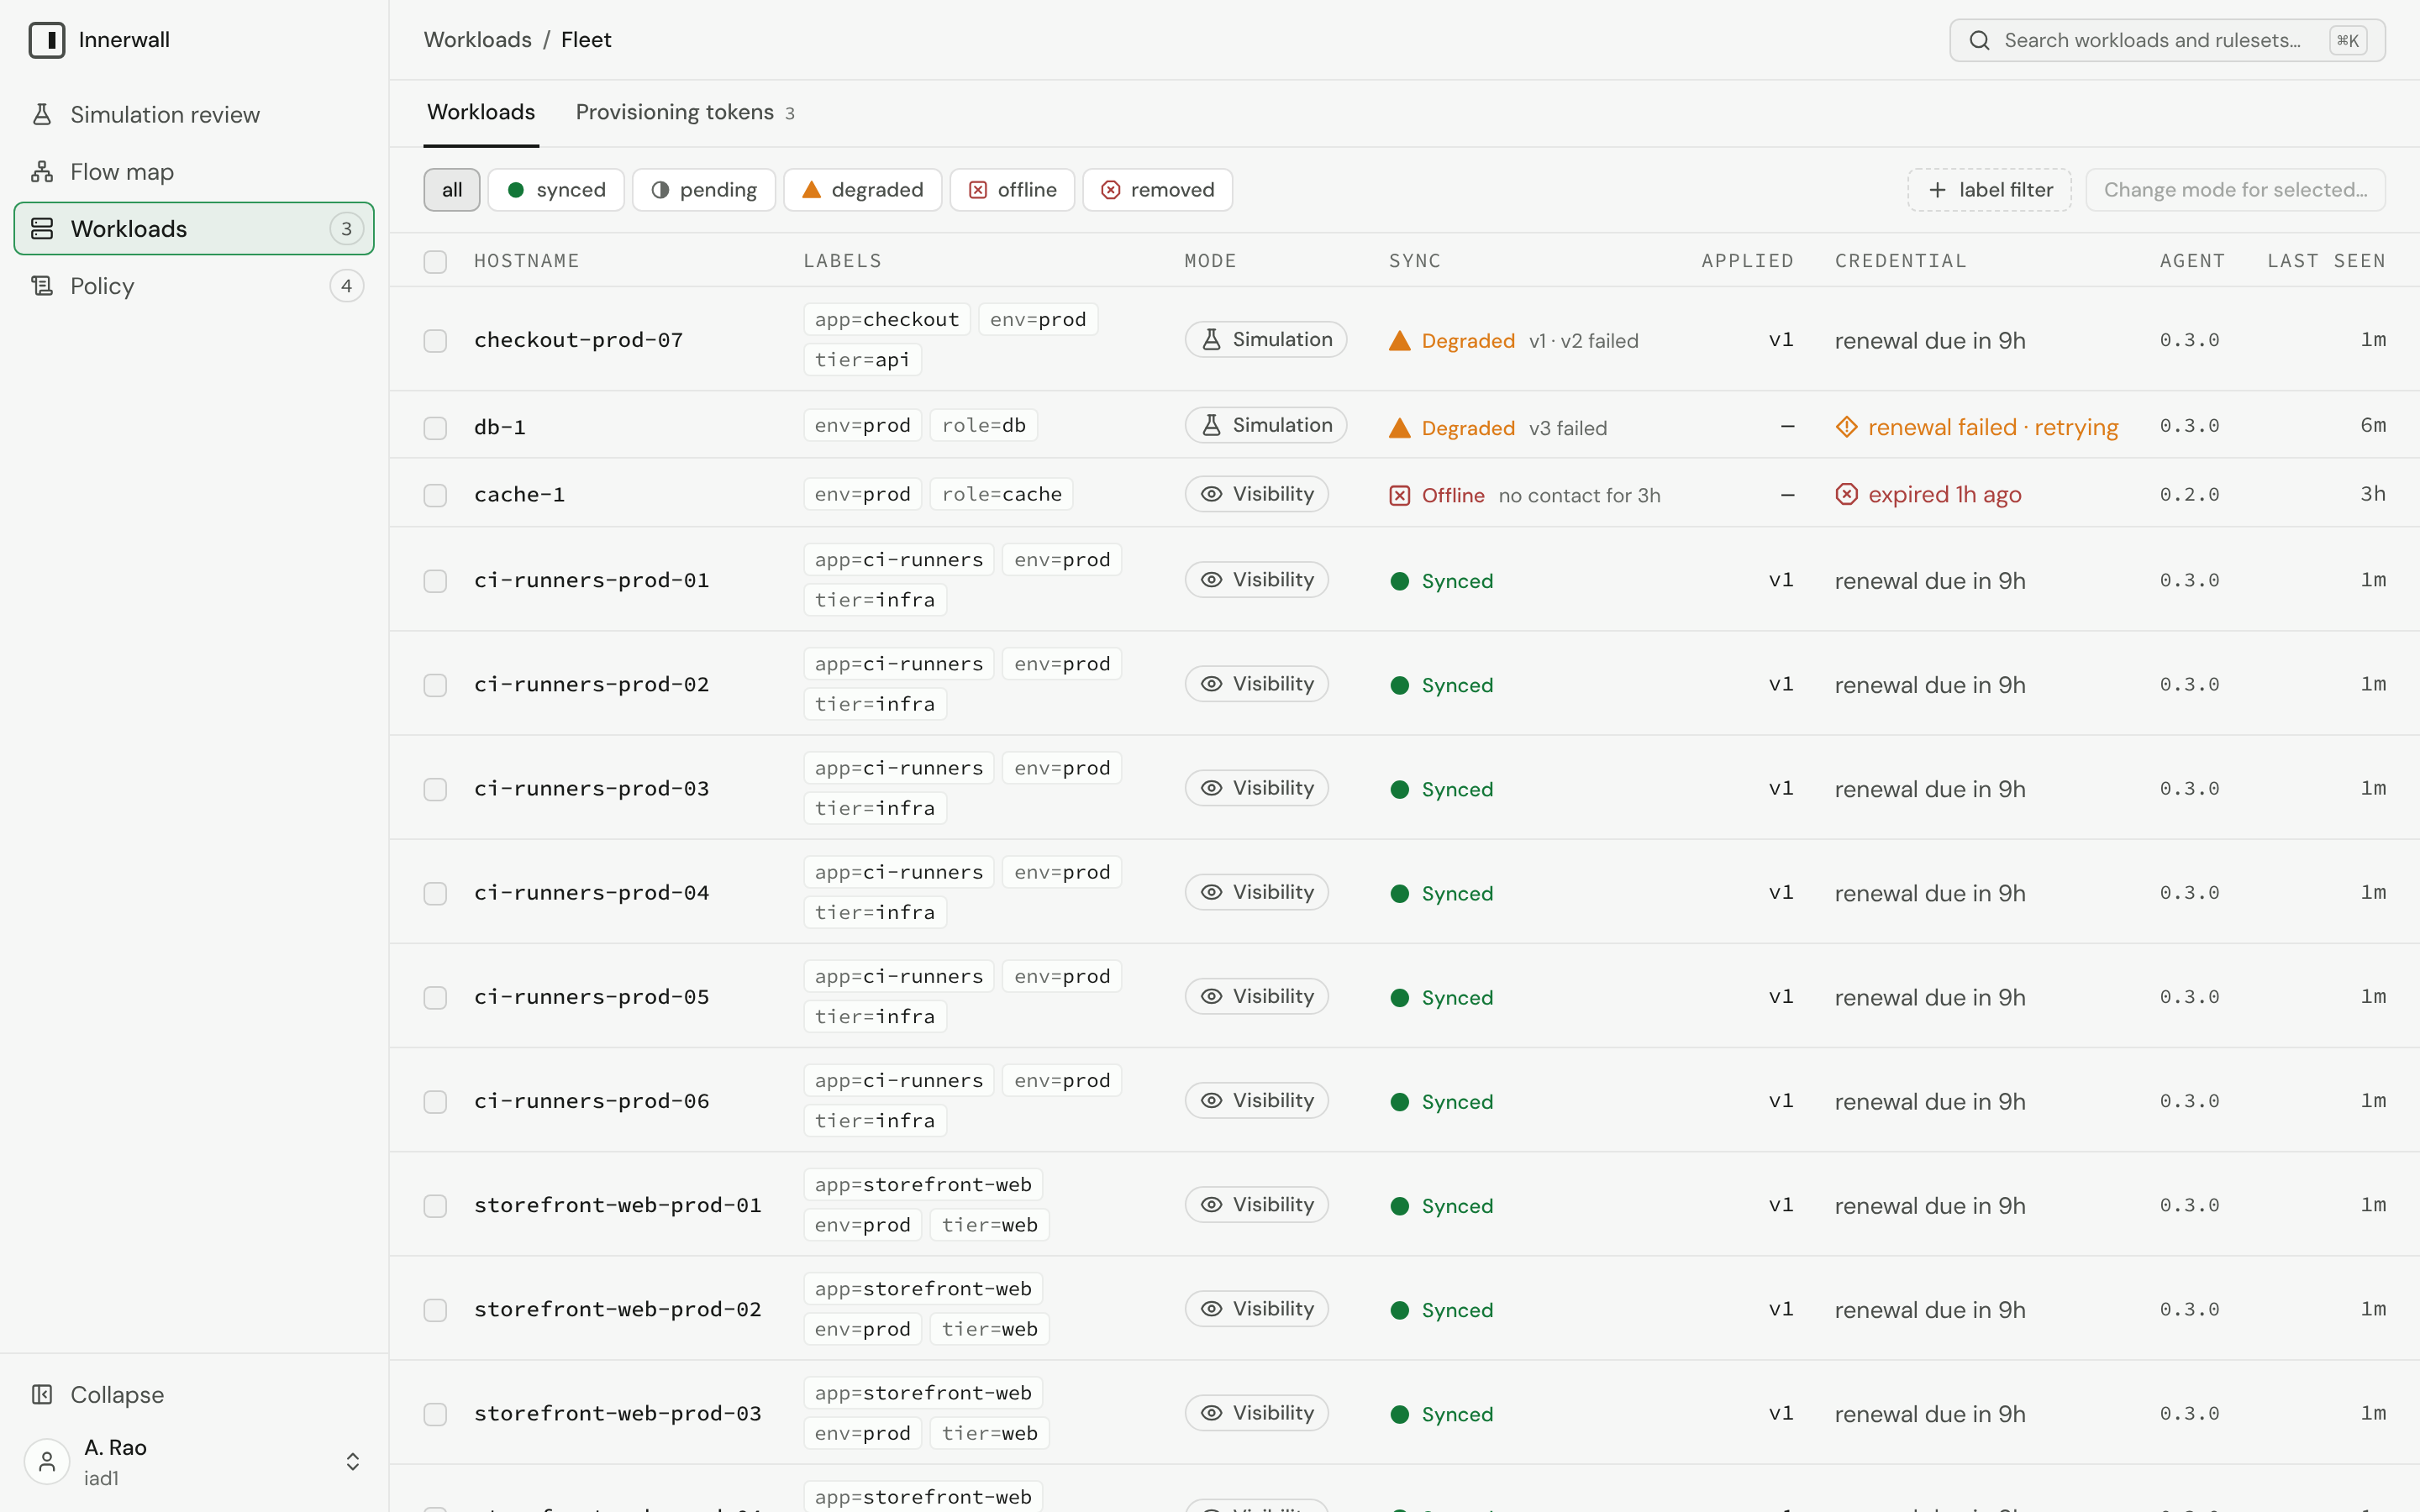Select the db-1 row checkbox
Viewport: 2420px width, 1512px height.
tap(435, 428)
